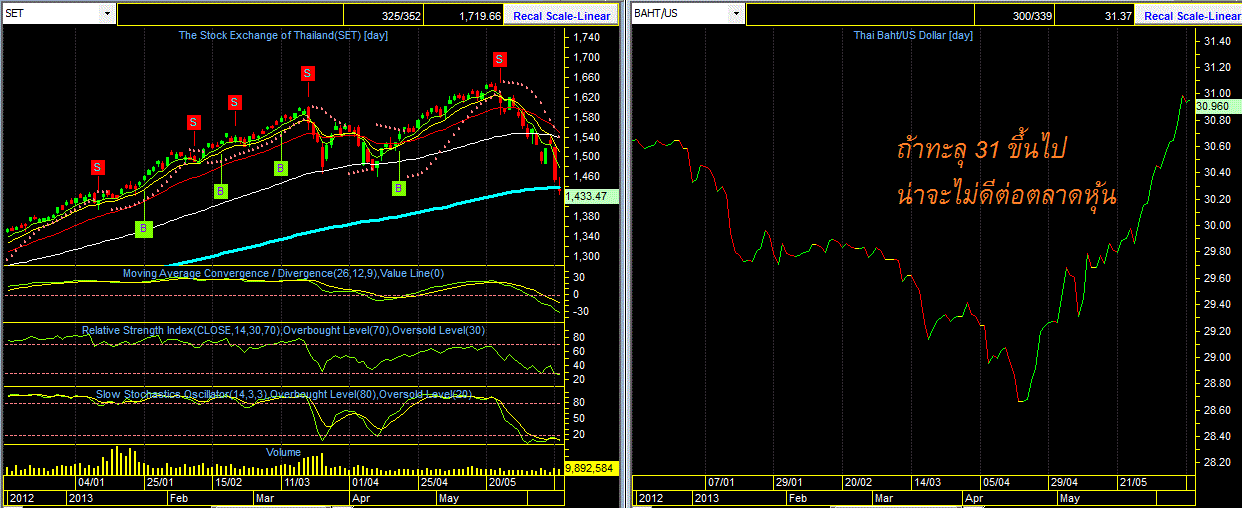
Task: Click the last B buy marker in April
Action: [x=398, y=188]
